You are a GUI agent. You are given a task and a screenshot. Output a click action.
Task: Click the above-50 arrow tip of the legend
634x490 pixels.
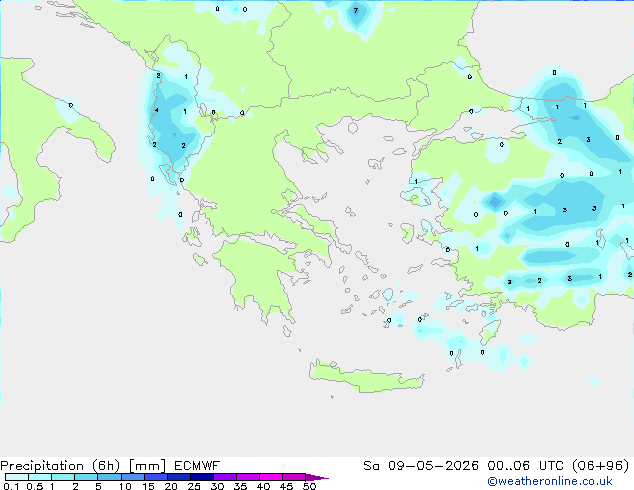[x=317, y=477]
